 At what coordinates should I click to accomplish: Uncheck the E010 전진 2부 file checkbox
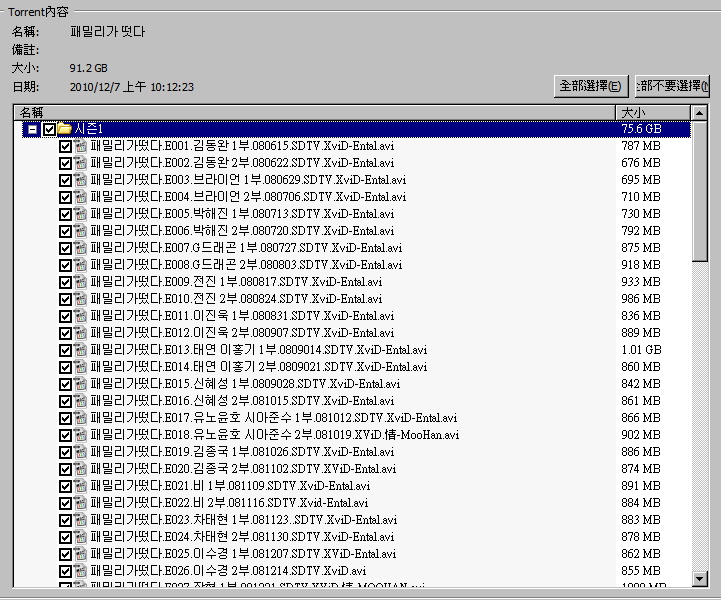click(65, 300)
